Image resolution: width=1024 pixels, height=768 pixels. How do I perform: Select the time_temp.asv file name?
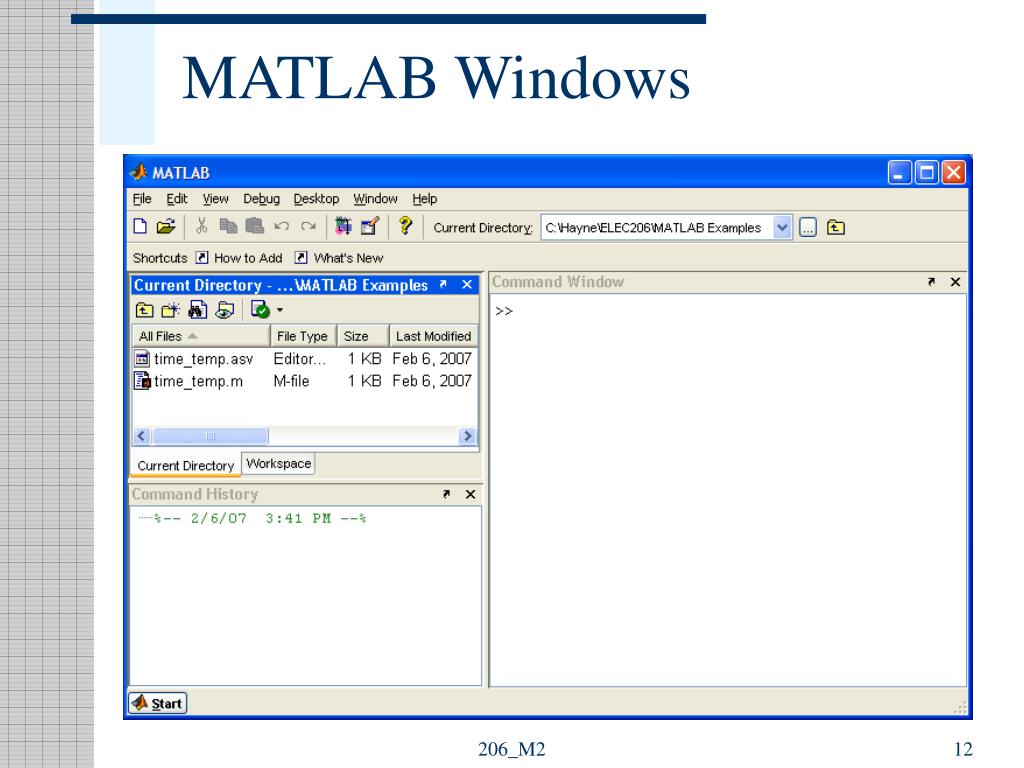[x=203, y=359]
